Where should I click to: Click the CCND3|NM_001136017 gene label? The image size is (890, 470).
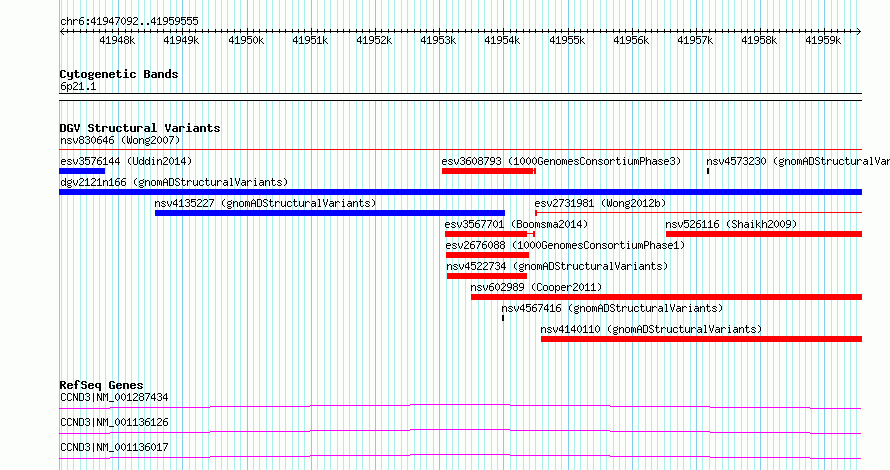coord(114,447)
